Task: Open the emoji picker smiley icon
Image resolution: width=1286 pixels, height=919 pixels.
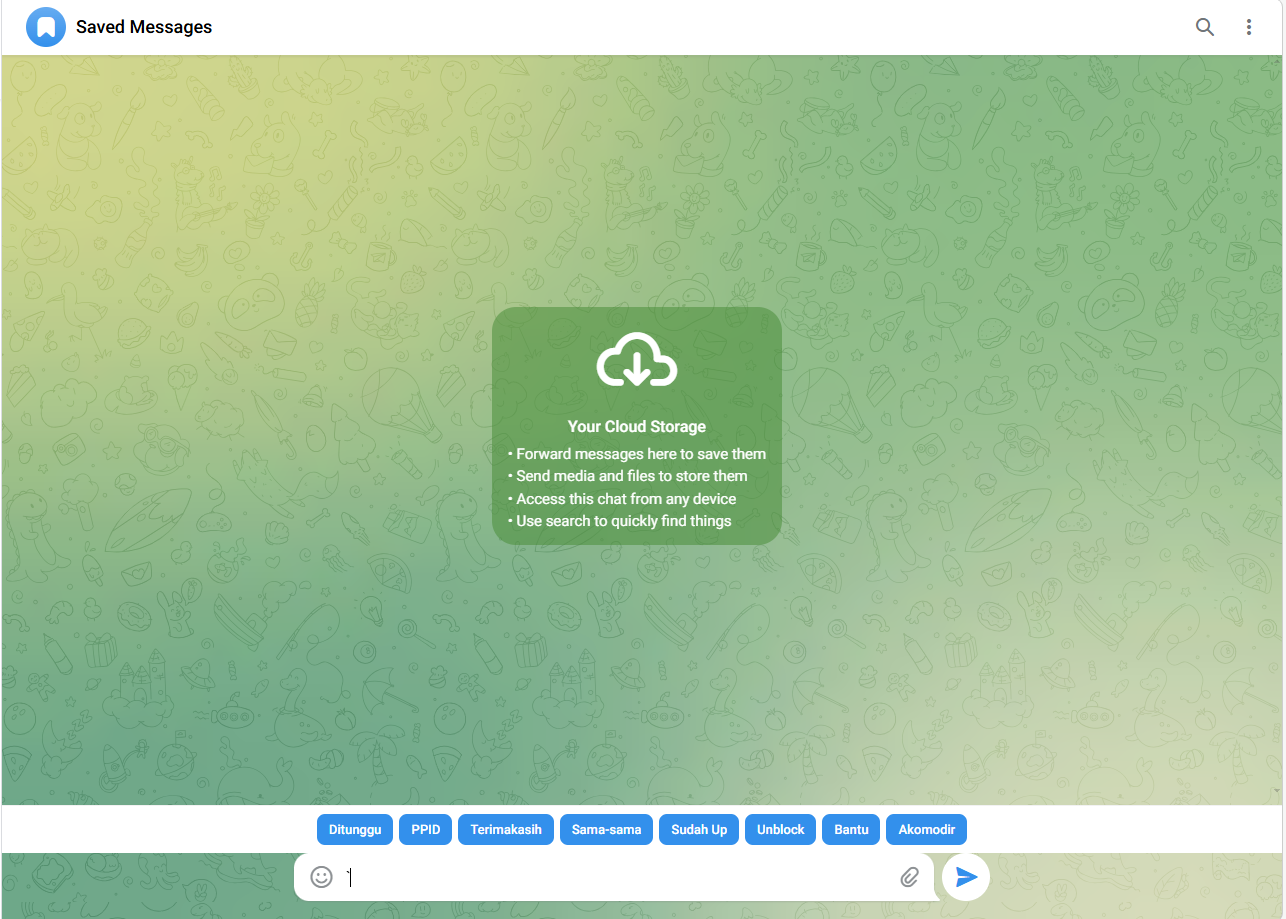Action: click(321, 877)
